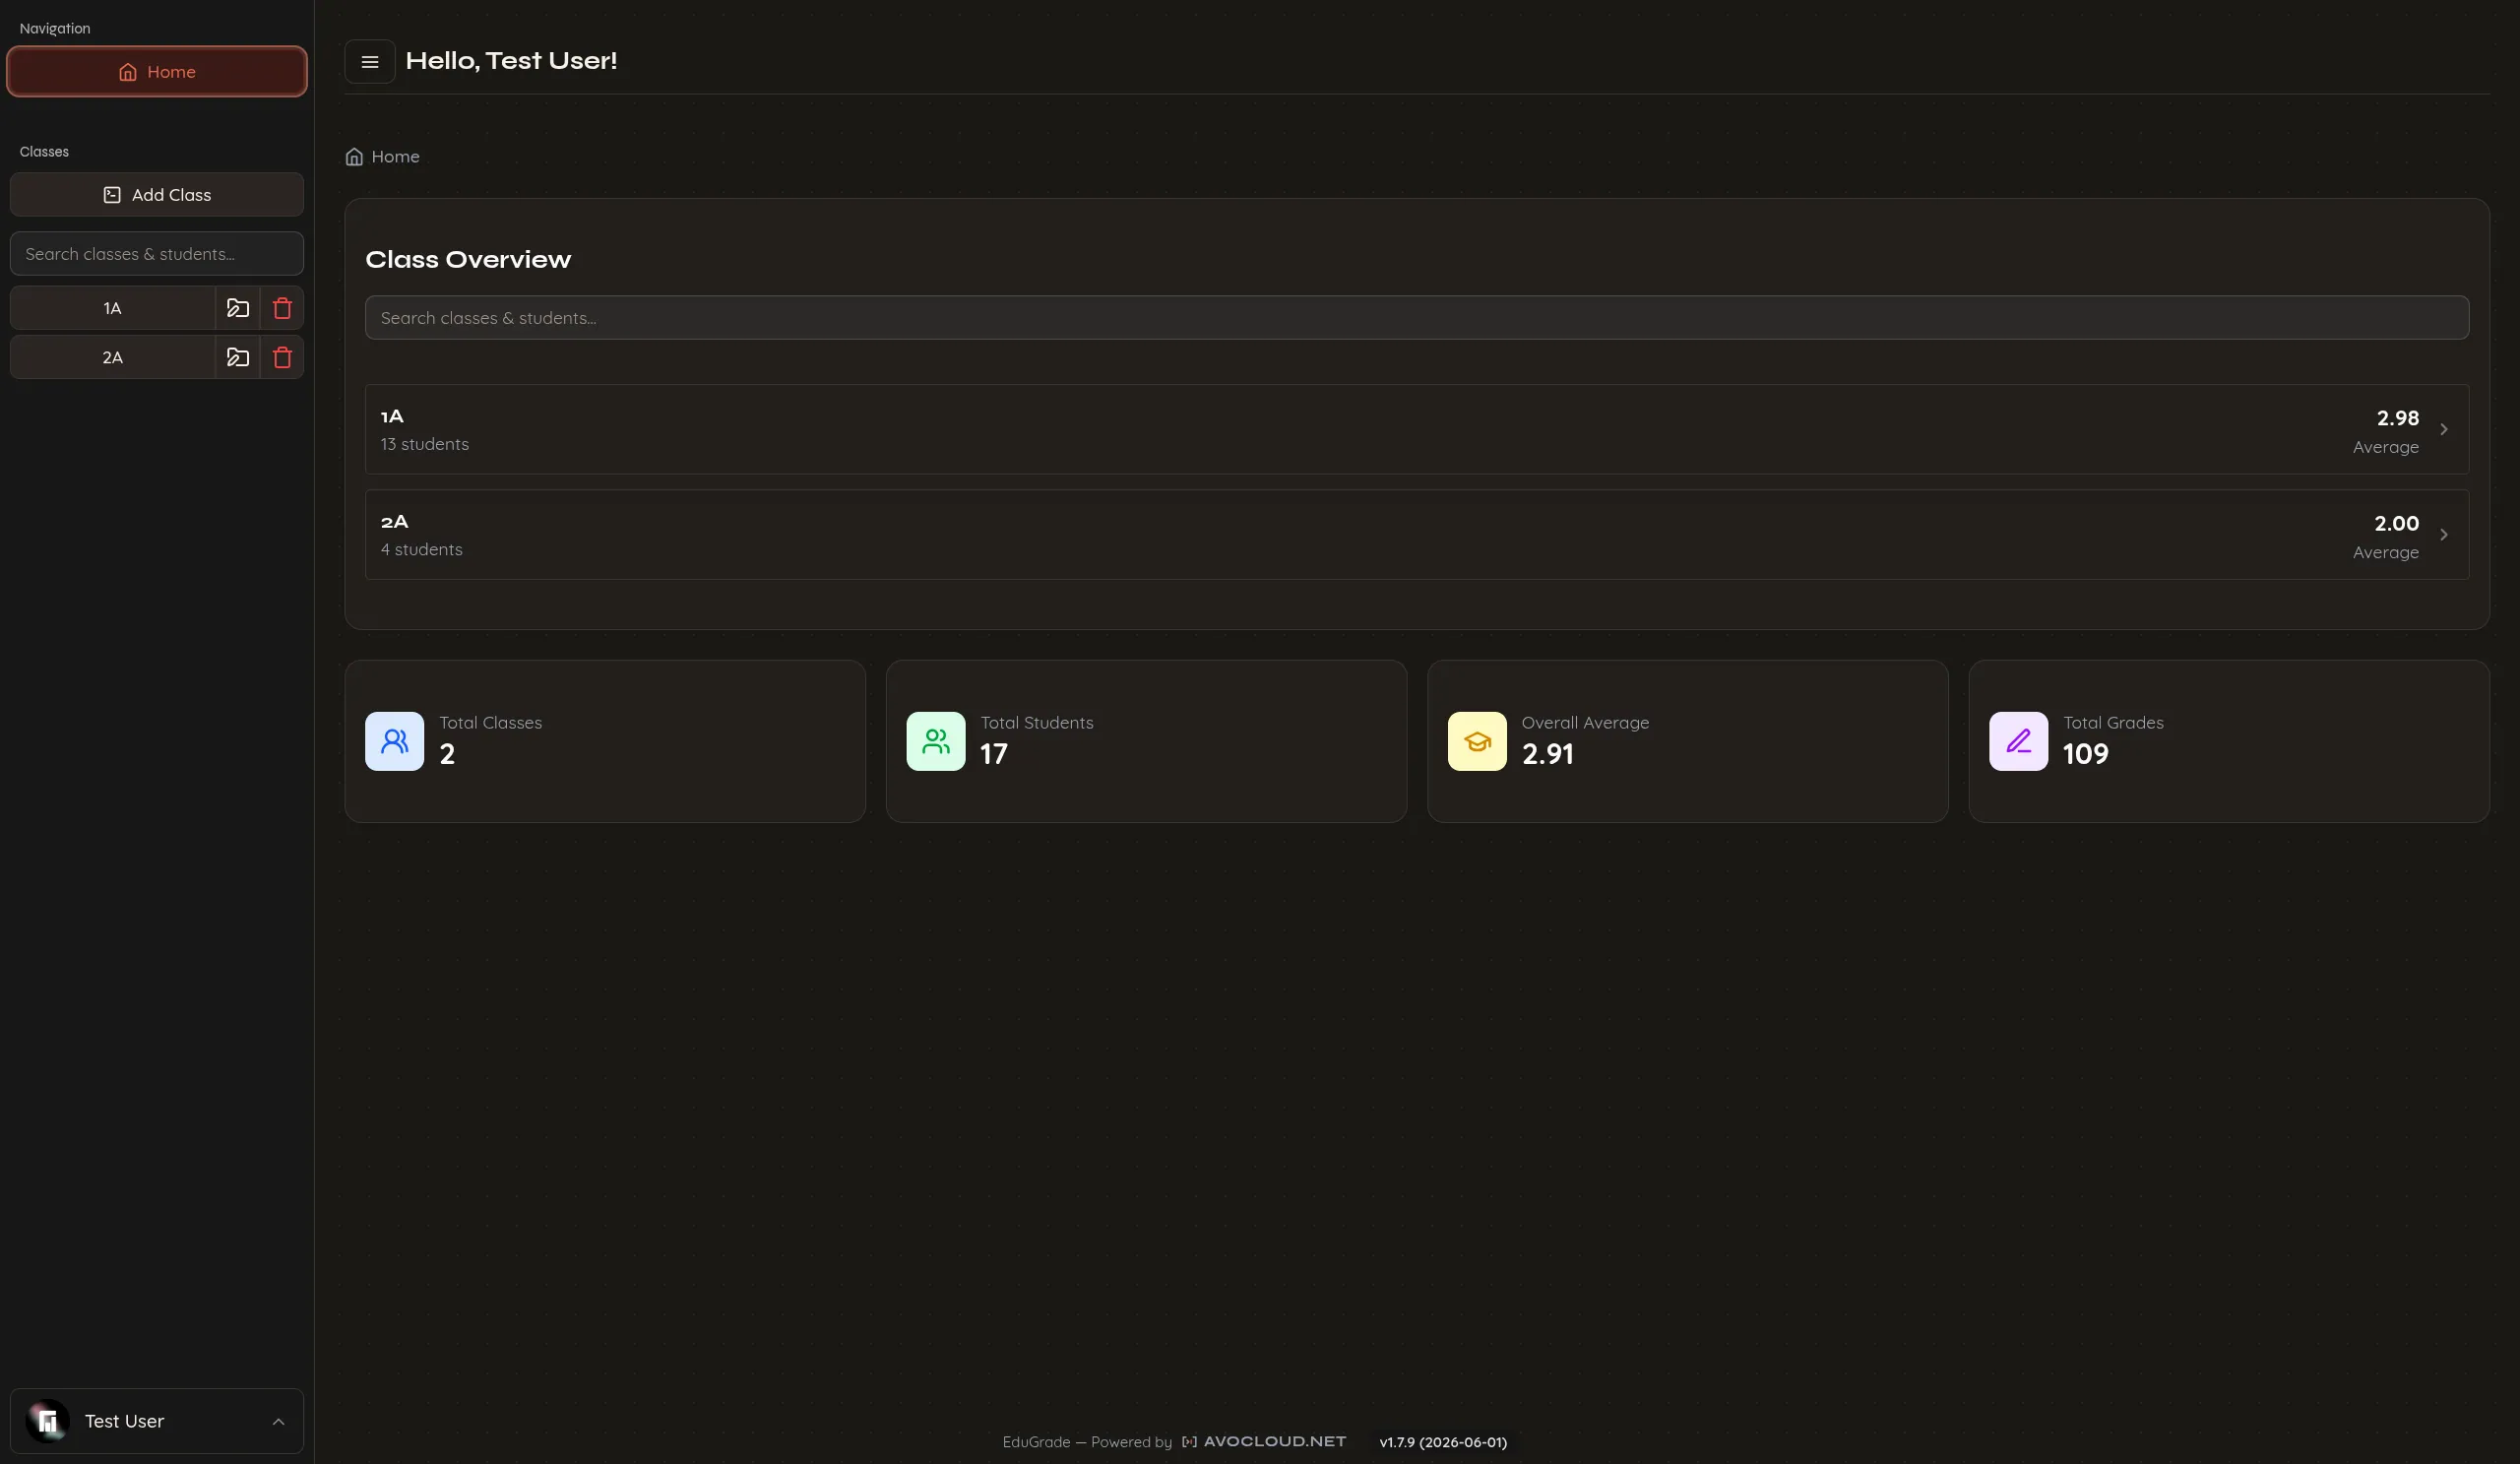2520x1464 pixels.
Task: Click the Total Classes blue people icon
Action: (394, 741)
